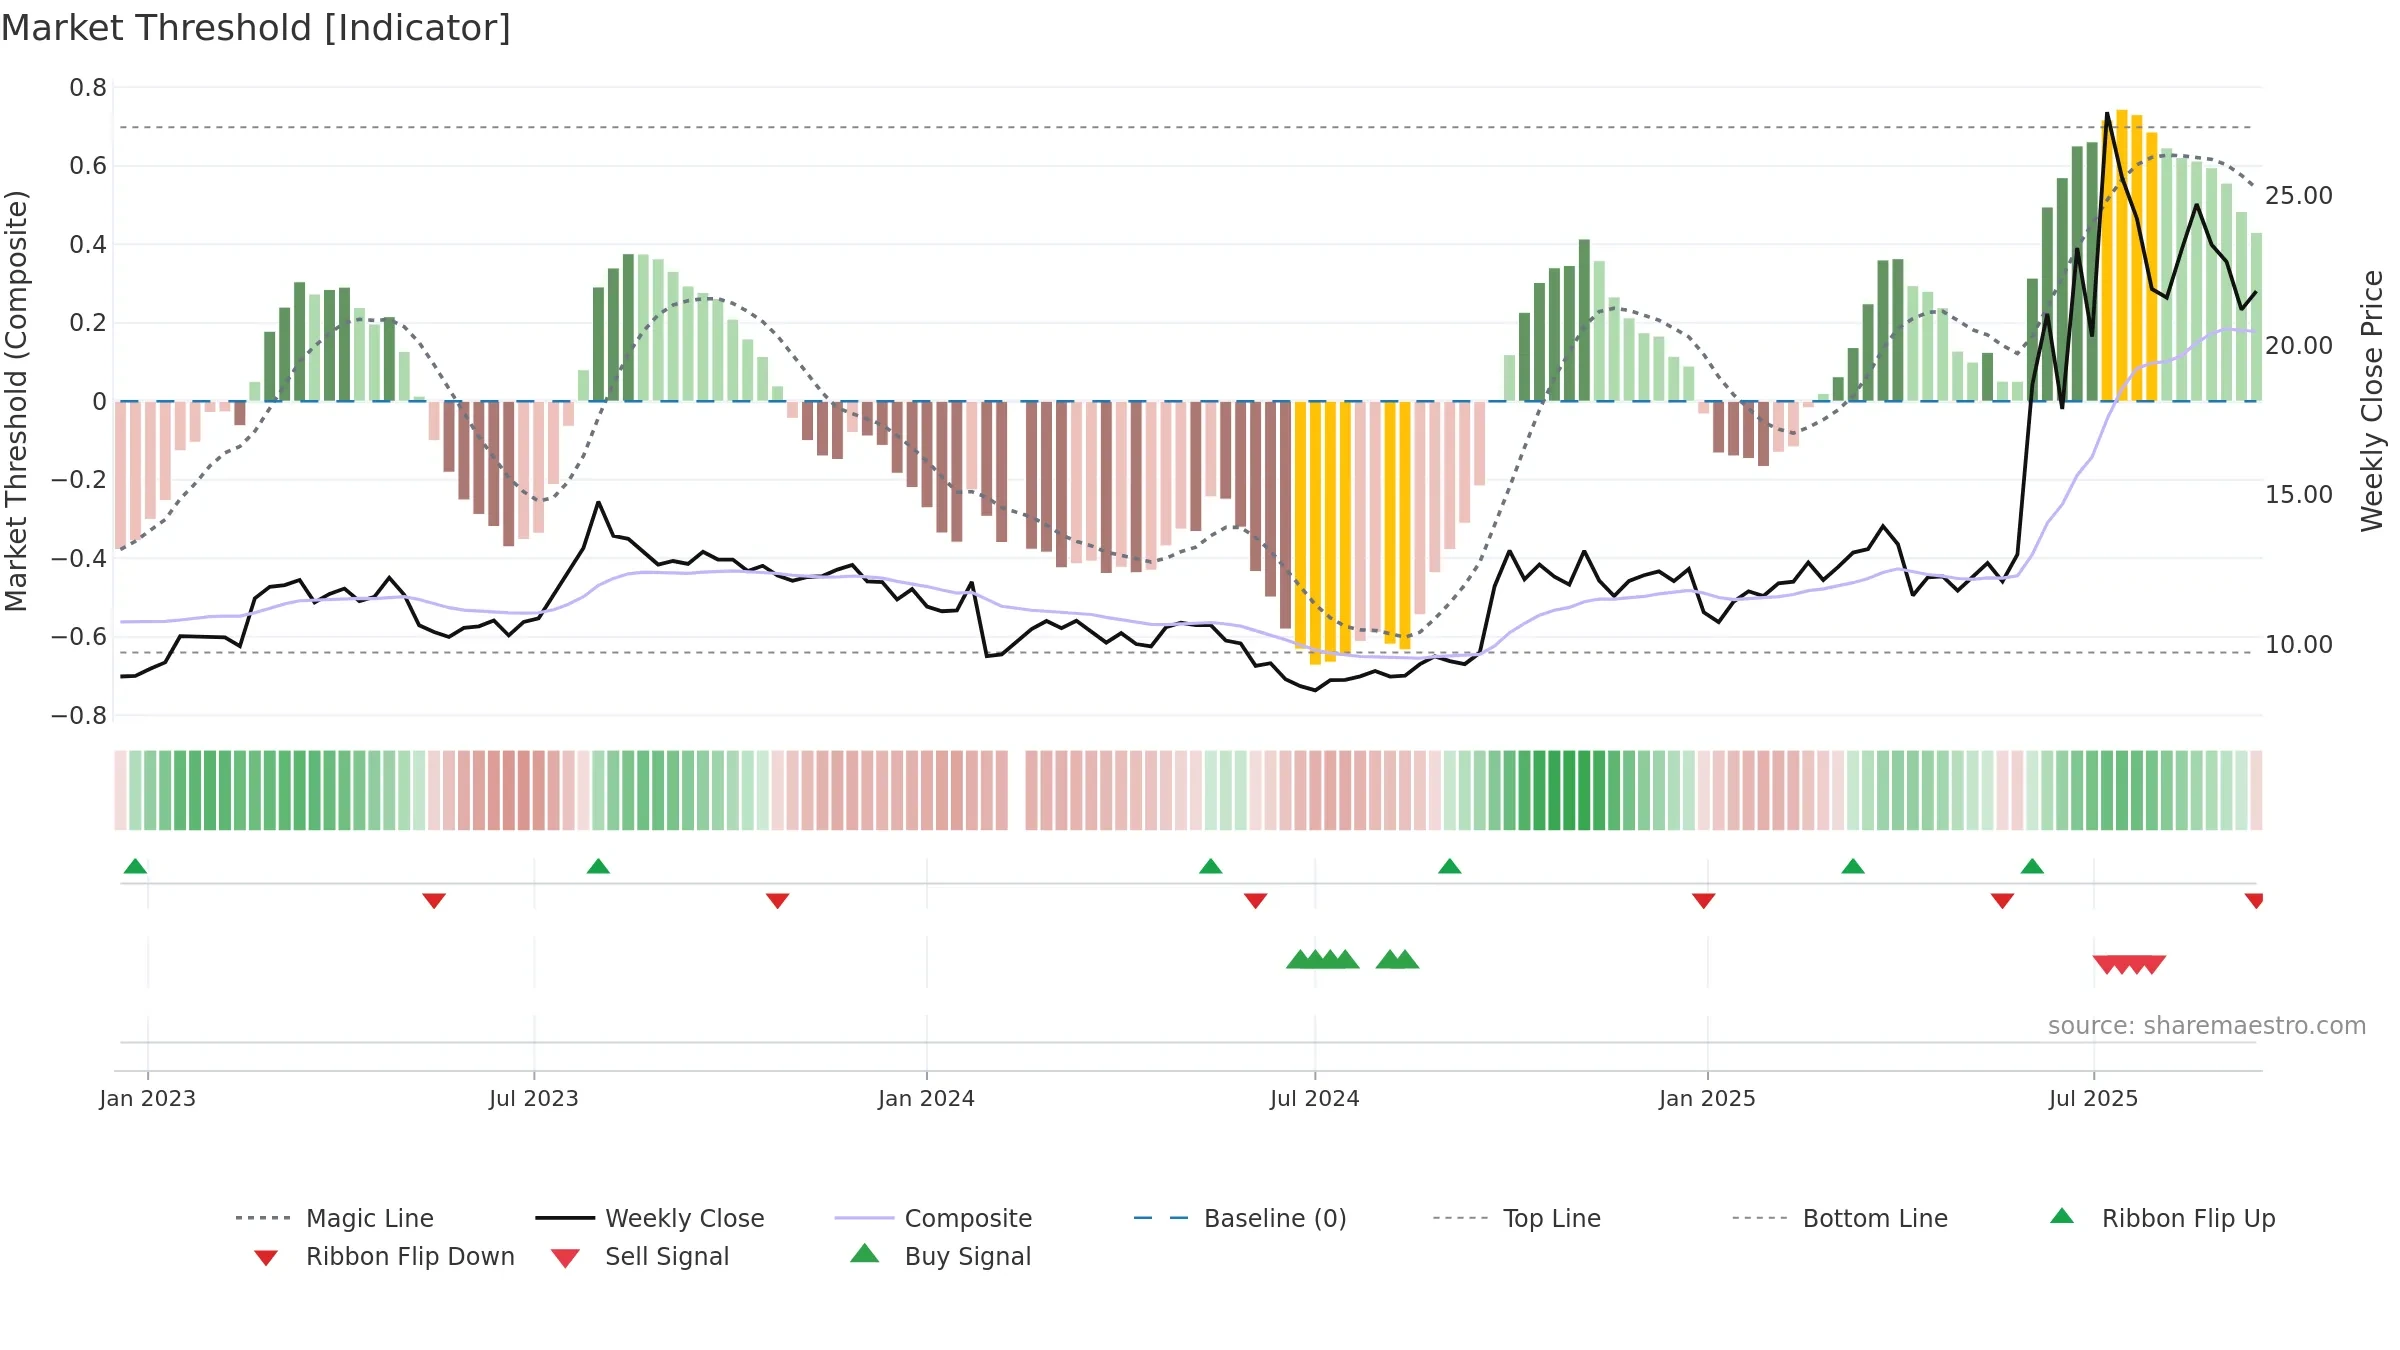
Task: Click the 15.00 tick on right price axis
Action: 2299,495
